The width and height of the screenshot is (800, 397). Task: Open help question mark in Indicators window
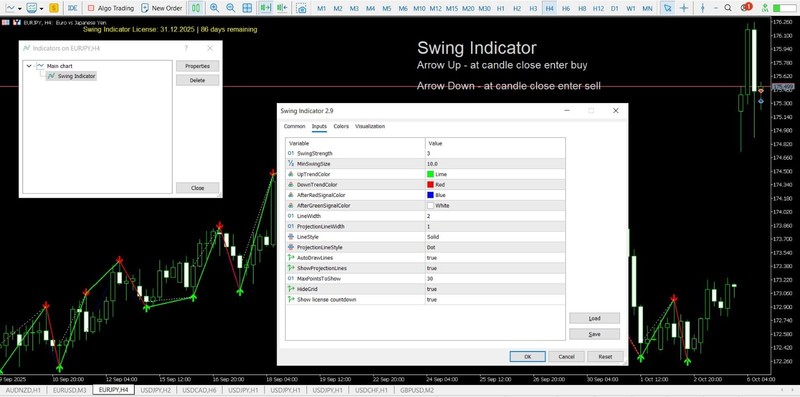[x=186, y=48]
